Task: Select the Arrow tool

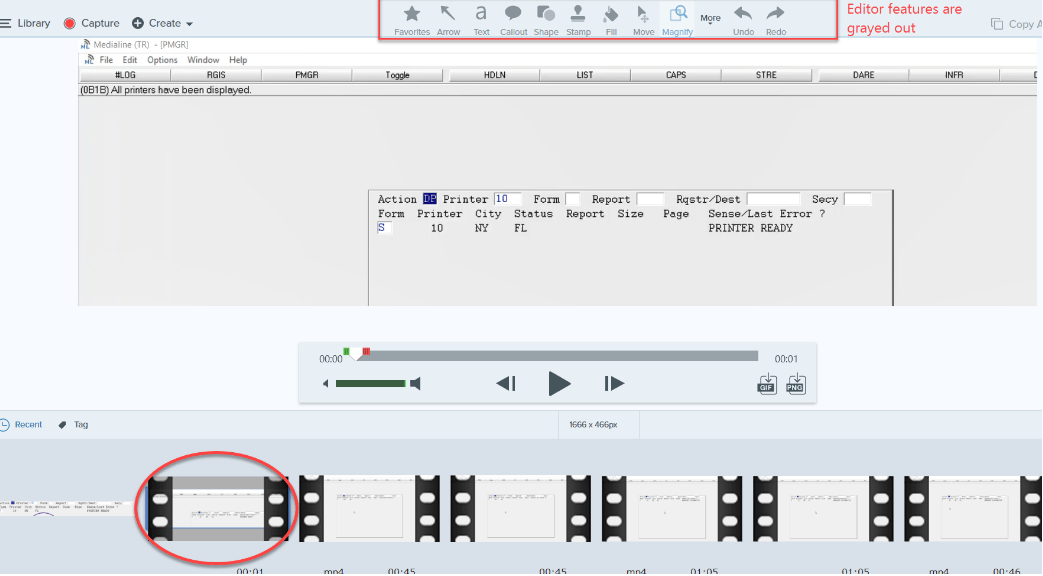Action: click(x=448, y=14)
